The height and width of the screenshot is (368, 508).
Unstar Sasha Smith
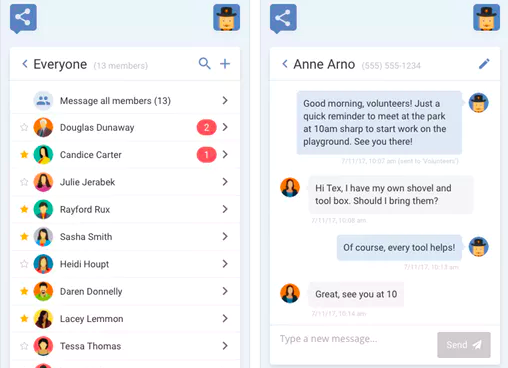coord(24,236)
